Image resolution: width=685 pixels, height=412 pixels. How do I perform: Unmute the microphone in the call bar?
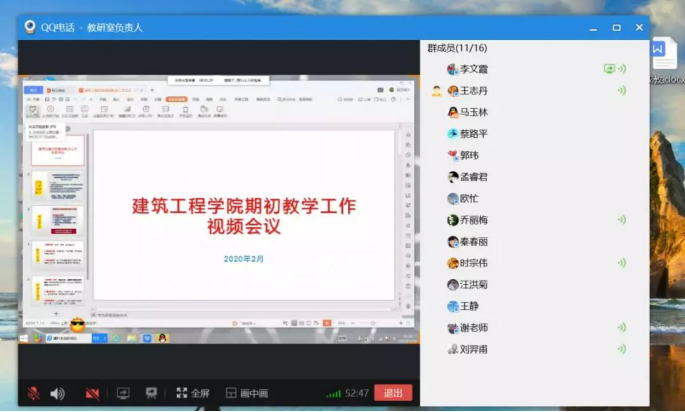(x=33, y=393)
